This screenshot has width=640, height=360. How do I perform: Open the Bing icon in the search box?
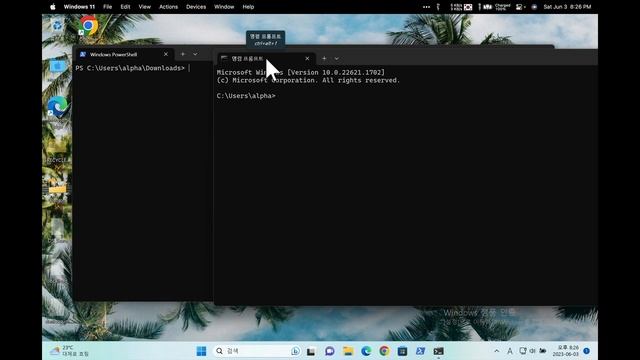295,351
